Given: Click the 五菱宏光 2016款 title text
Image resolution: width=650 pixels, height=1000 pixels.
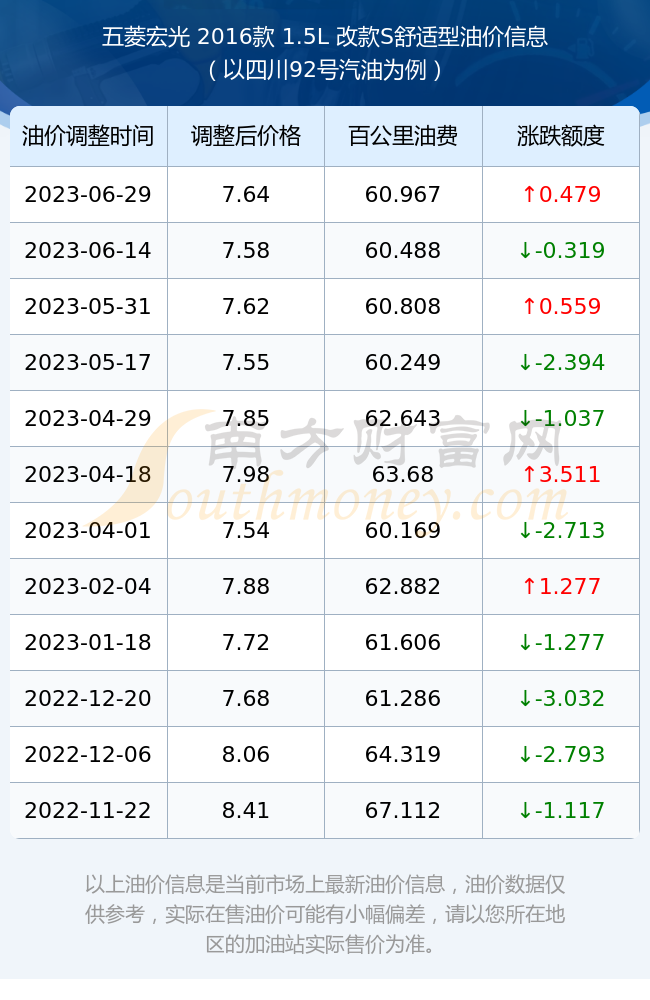Looking at the screenshot, I should click(189, 37).
